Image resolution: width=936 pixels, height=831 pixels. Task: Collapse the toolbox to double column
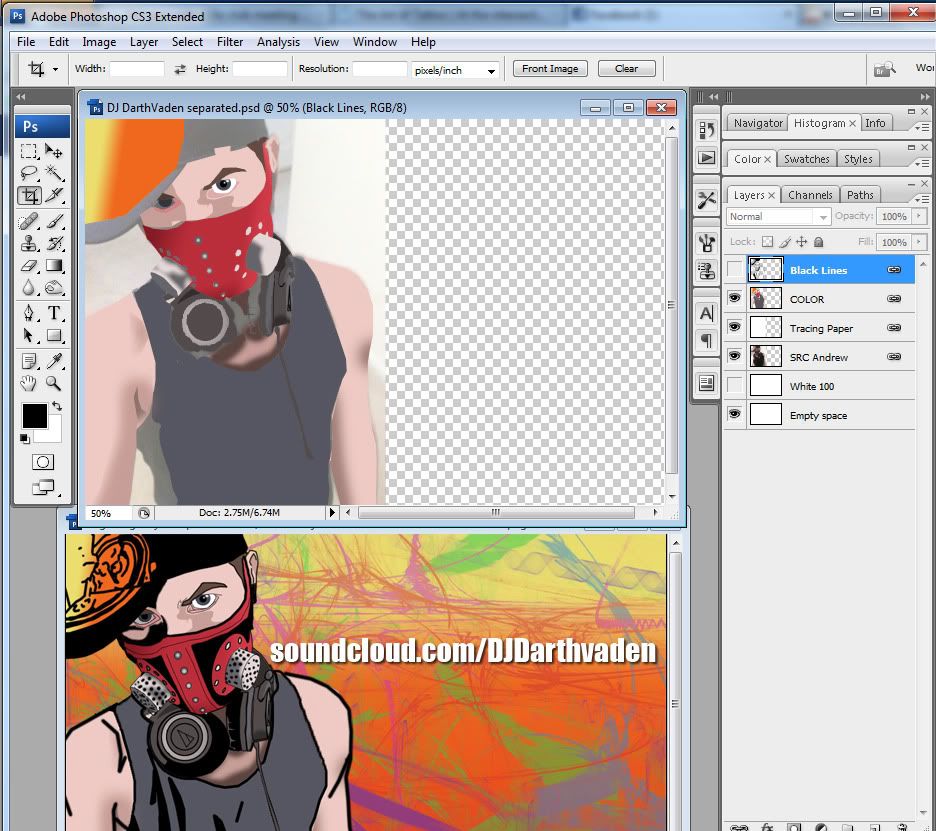(x=21, y=97)
